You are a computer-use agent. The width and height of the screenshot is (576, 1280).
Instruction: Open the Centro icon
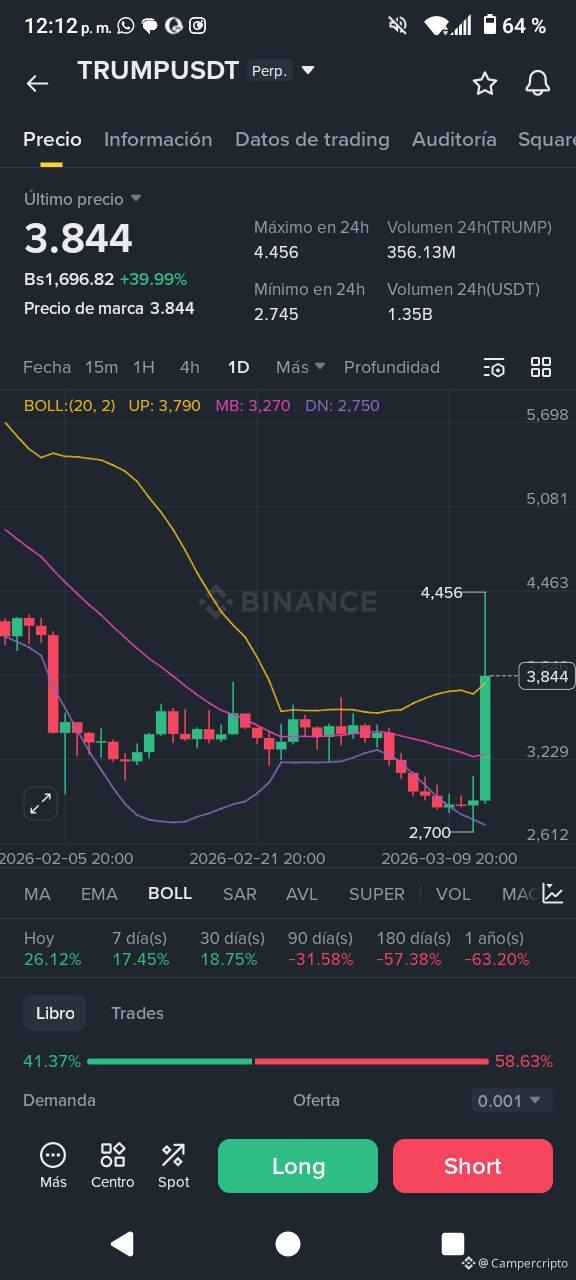pos(113,1166)
